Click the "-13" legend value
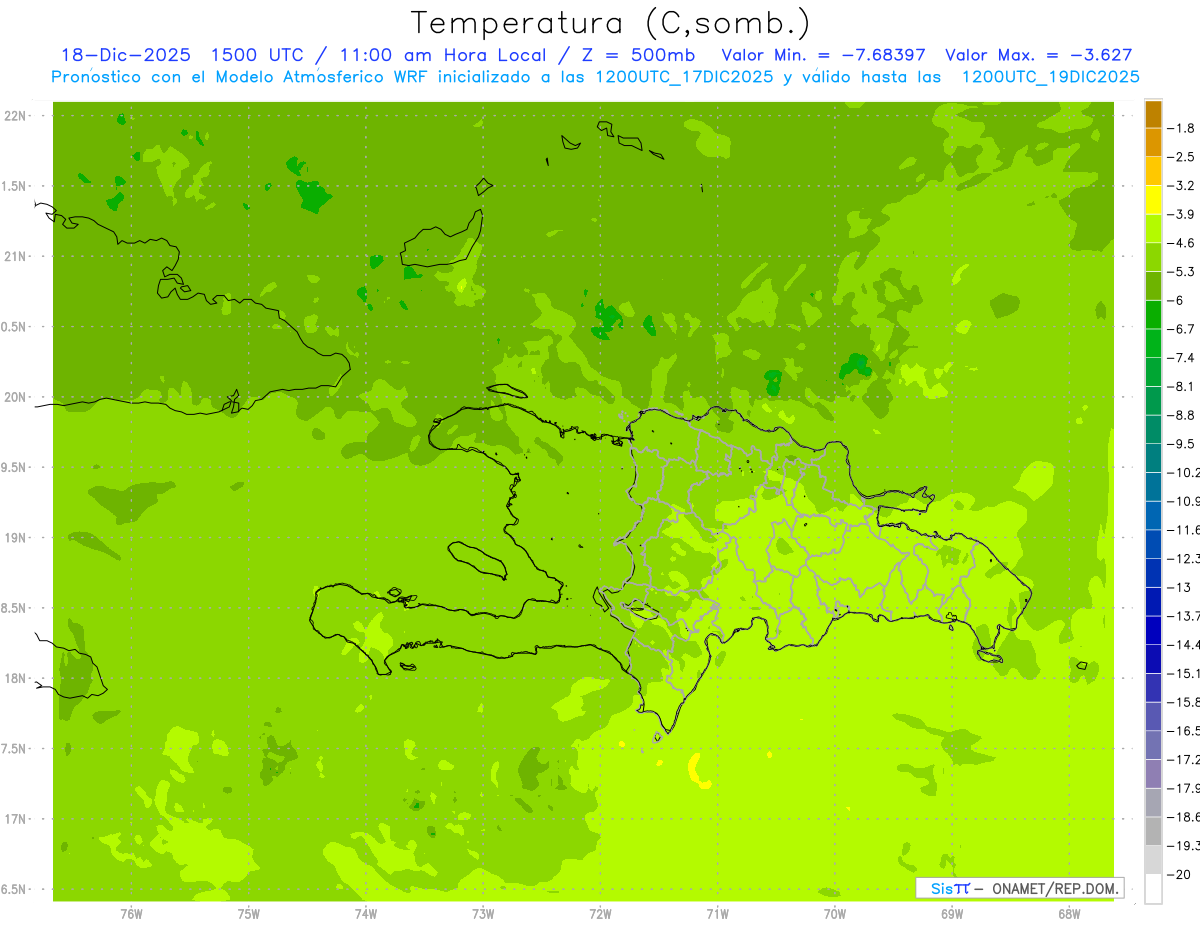The width and height of the screenshot is (1200, 927). click(x=1179, y=587)
